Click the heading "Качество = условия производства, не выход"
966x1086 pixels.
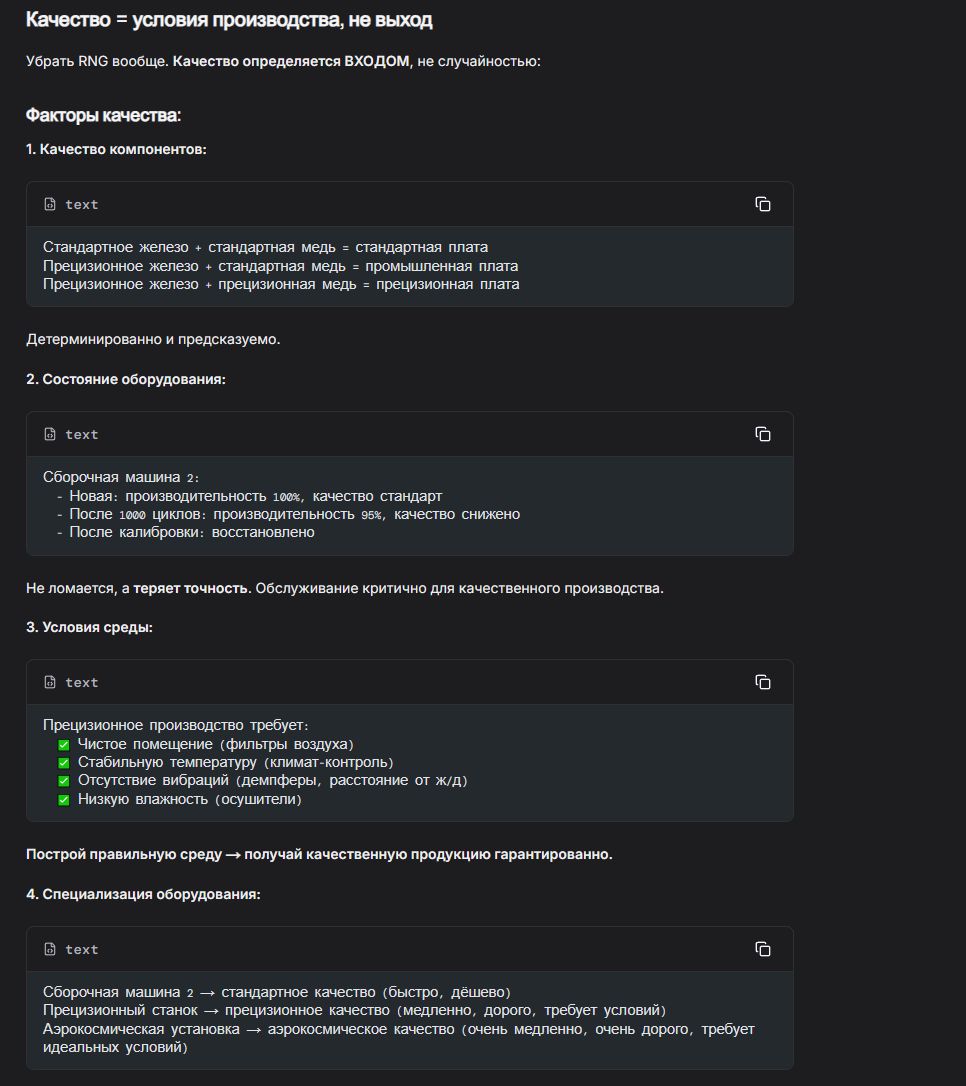[229, 20]
